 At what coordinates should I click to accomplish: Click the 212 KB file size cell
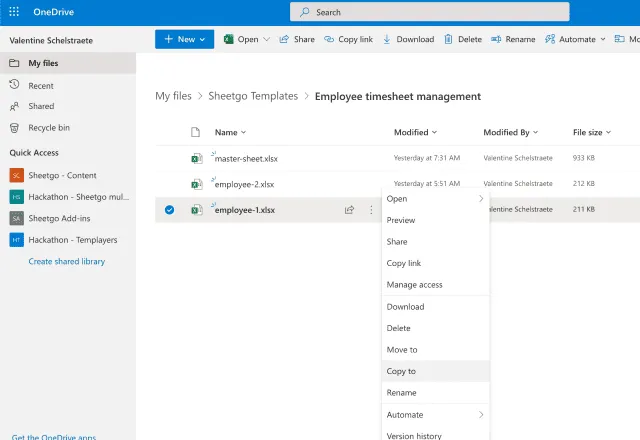coord(584,184)
